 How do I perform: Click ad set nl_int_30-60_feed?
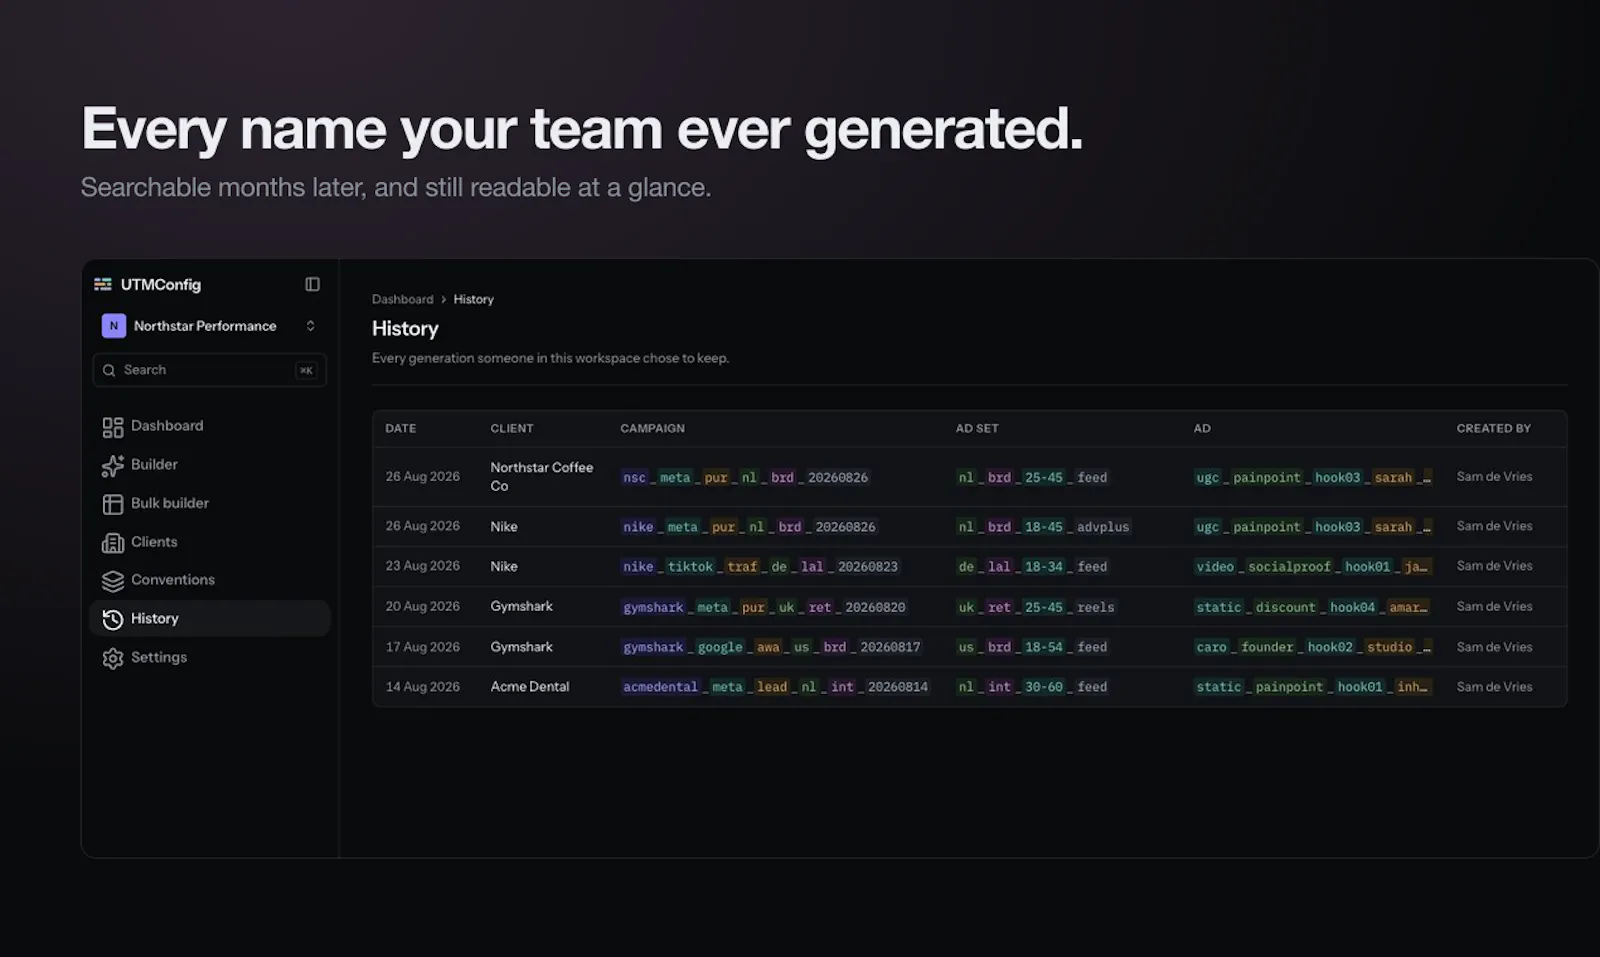[x=1032, y=687]
